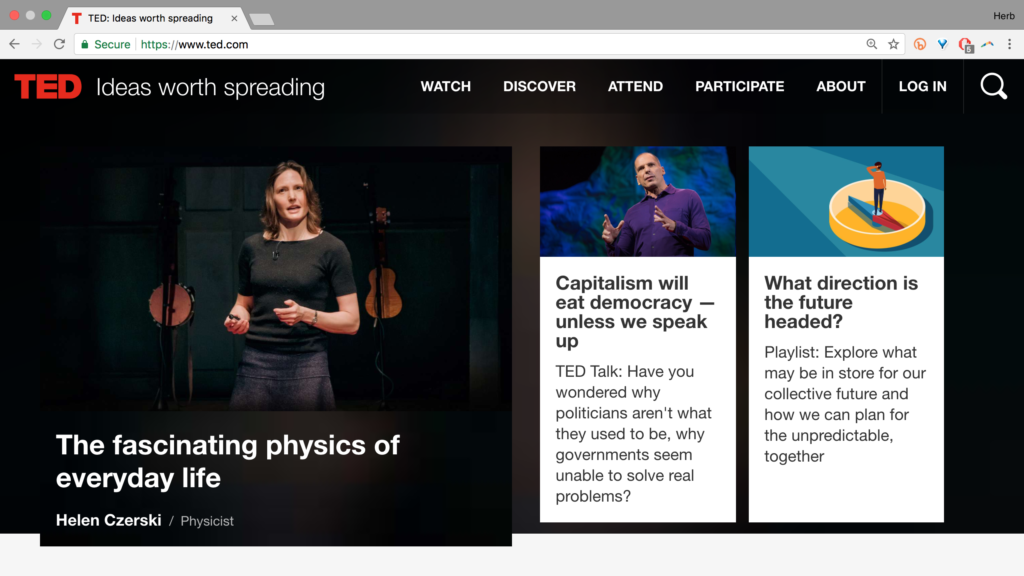Viewport: 1024px width, 576px height.
Task: Click the green secure padlock icon
Action: tap(84, 44)
